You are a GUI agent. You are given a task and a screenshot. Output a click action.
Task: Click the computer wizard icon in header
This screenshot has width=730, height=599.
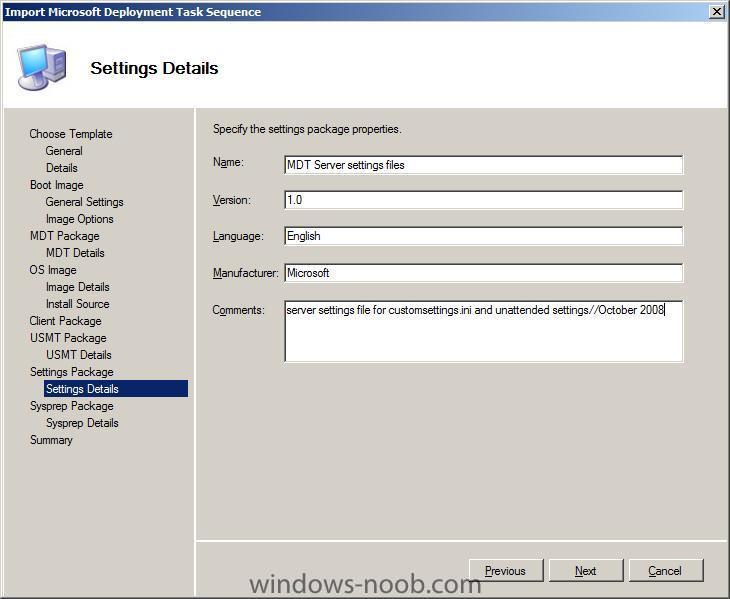click(x=42, y=67)
